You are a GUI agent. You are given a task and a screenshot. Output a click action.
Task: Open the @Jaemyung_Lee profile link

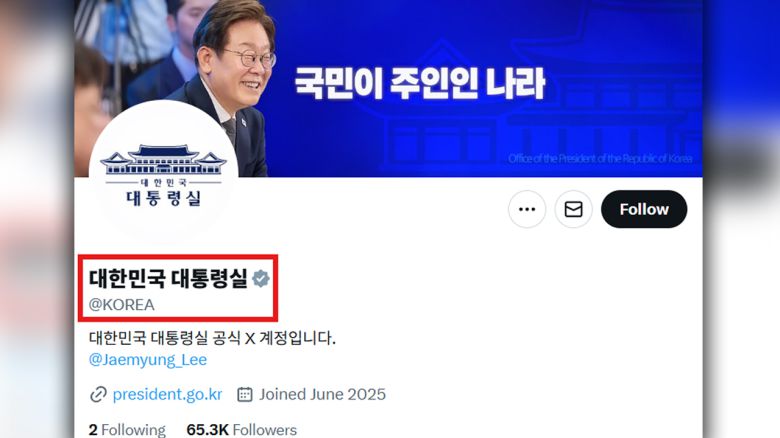point(148,360)
